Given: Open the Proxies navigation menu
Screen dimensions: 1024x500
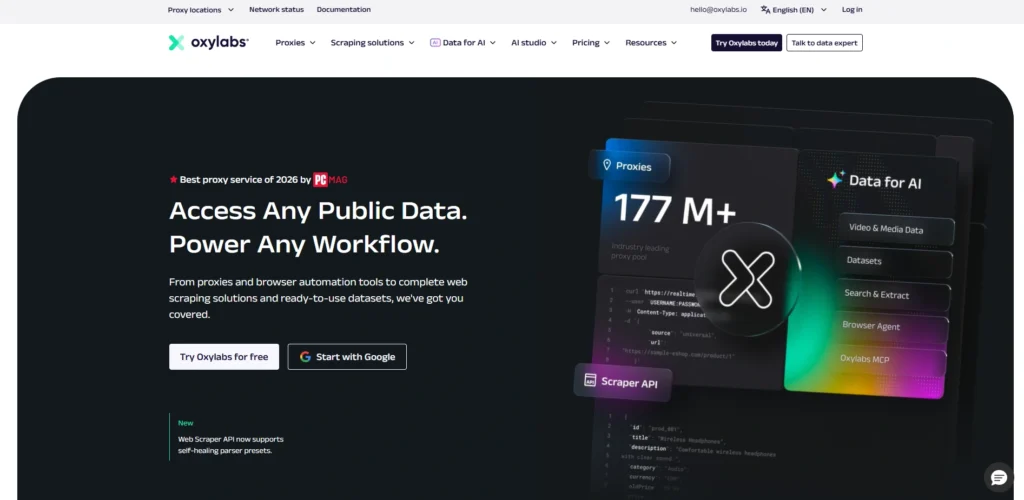Looking at the screenshot, I should pos(295,42).
